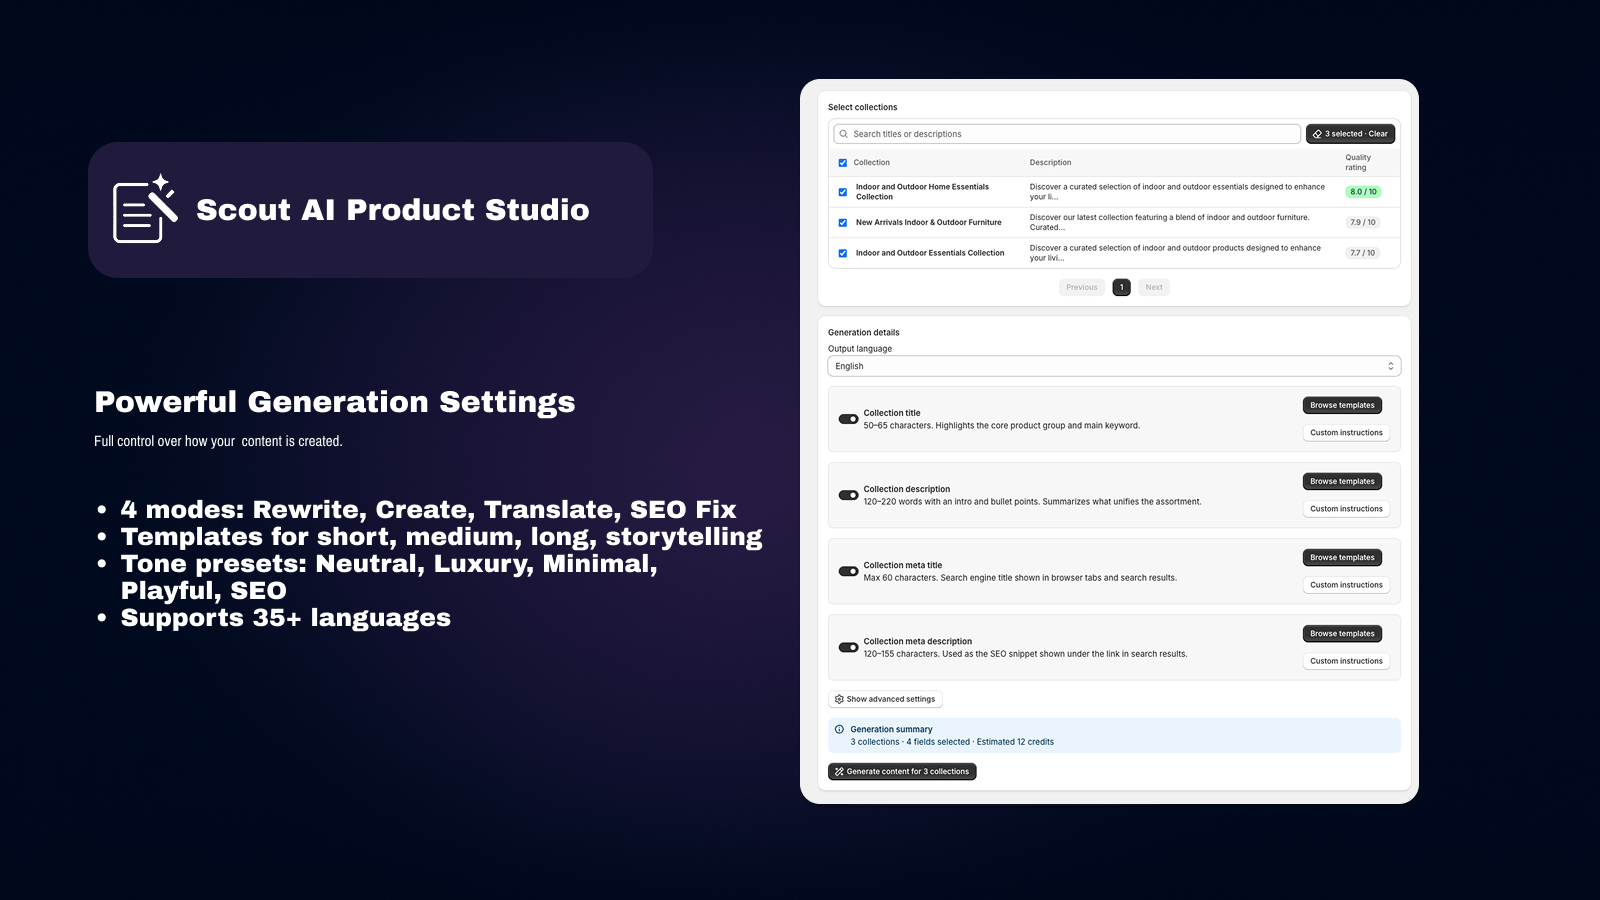Disable the Collection title toggle

(847, 418)
